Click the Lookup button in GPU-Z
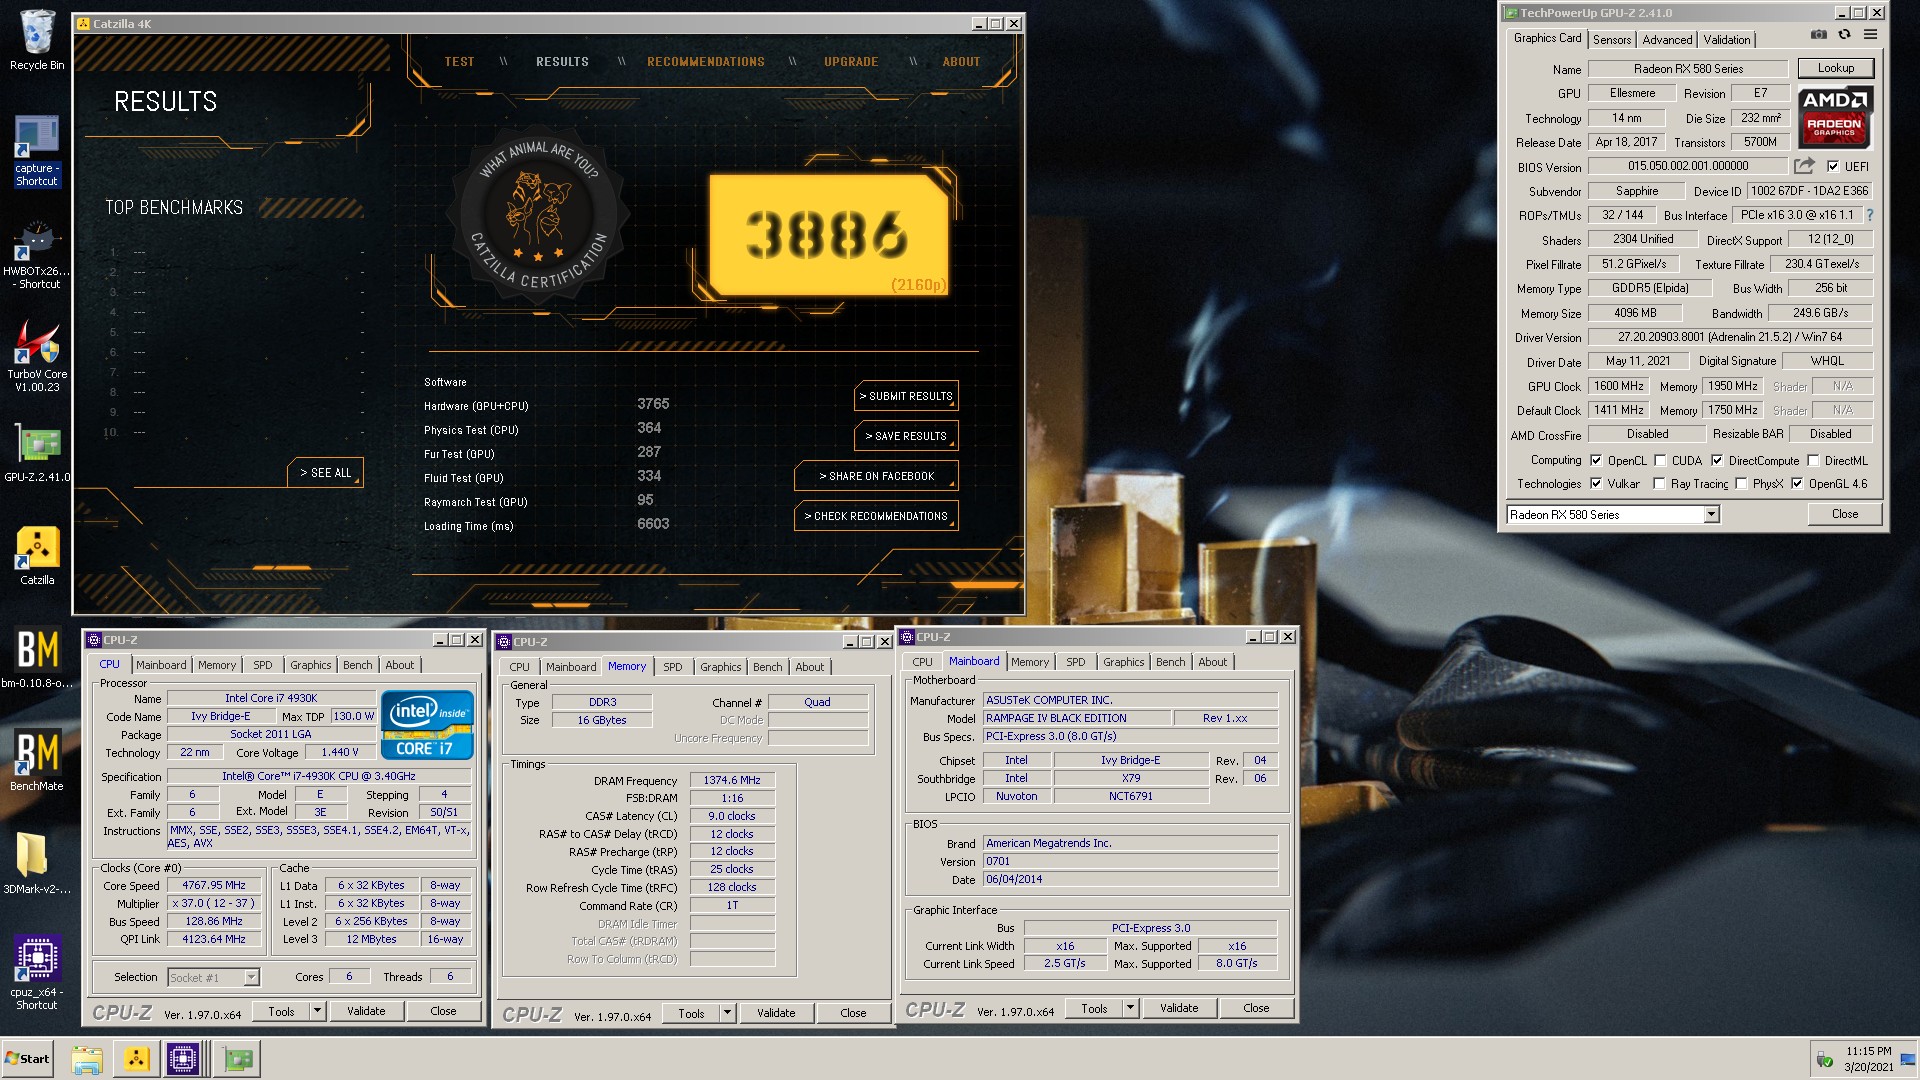This screenshot has height=1080, width=1920. click(1835, 68)
